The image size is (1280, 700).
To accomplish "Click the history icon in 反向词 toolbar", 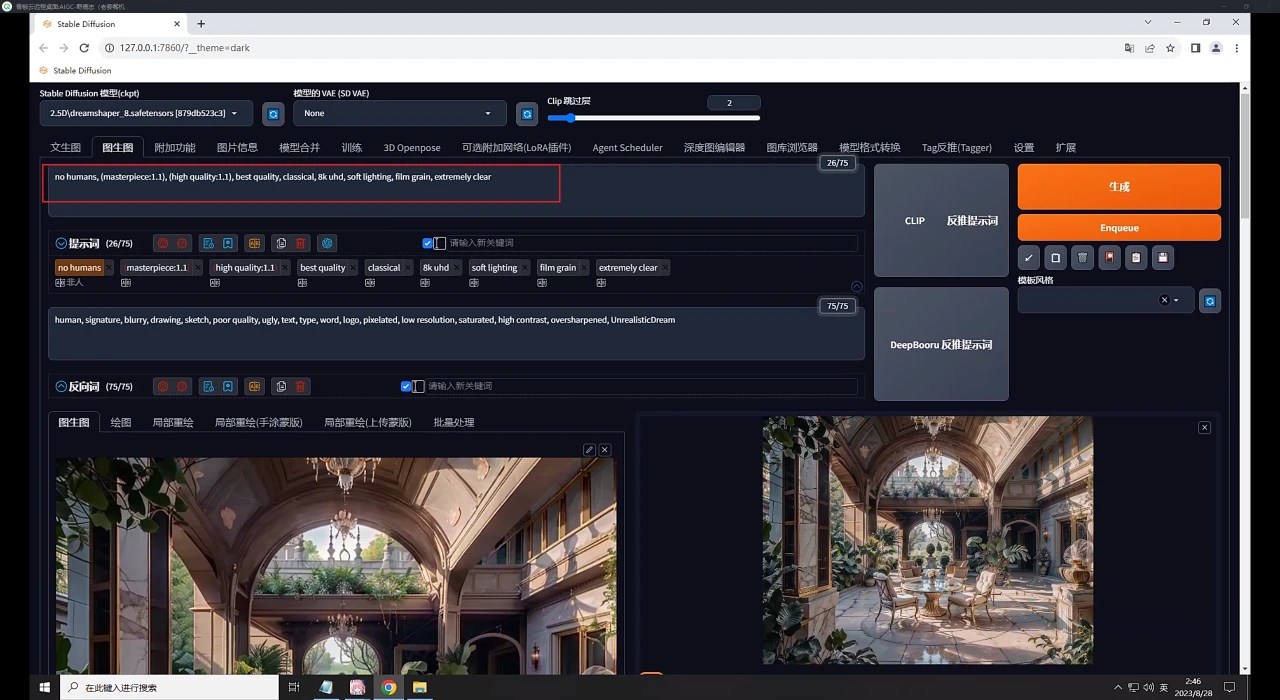I will (208, 386).
